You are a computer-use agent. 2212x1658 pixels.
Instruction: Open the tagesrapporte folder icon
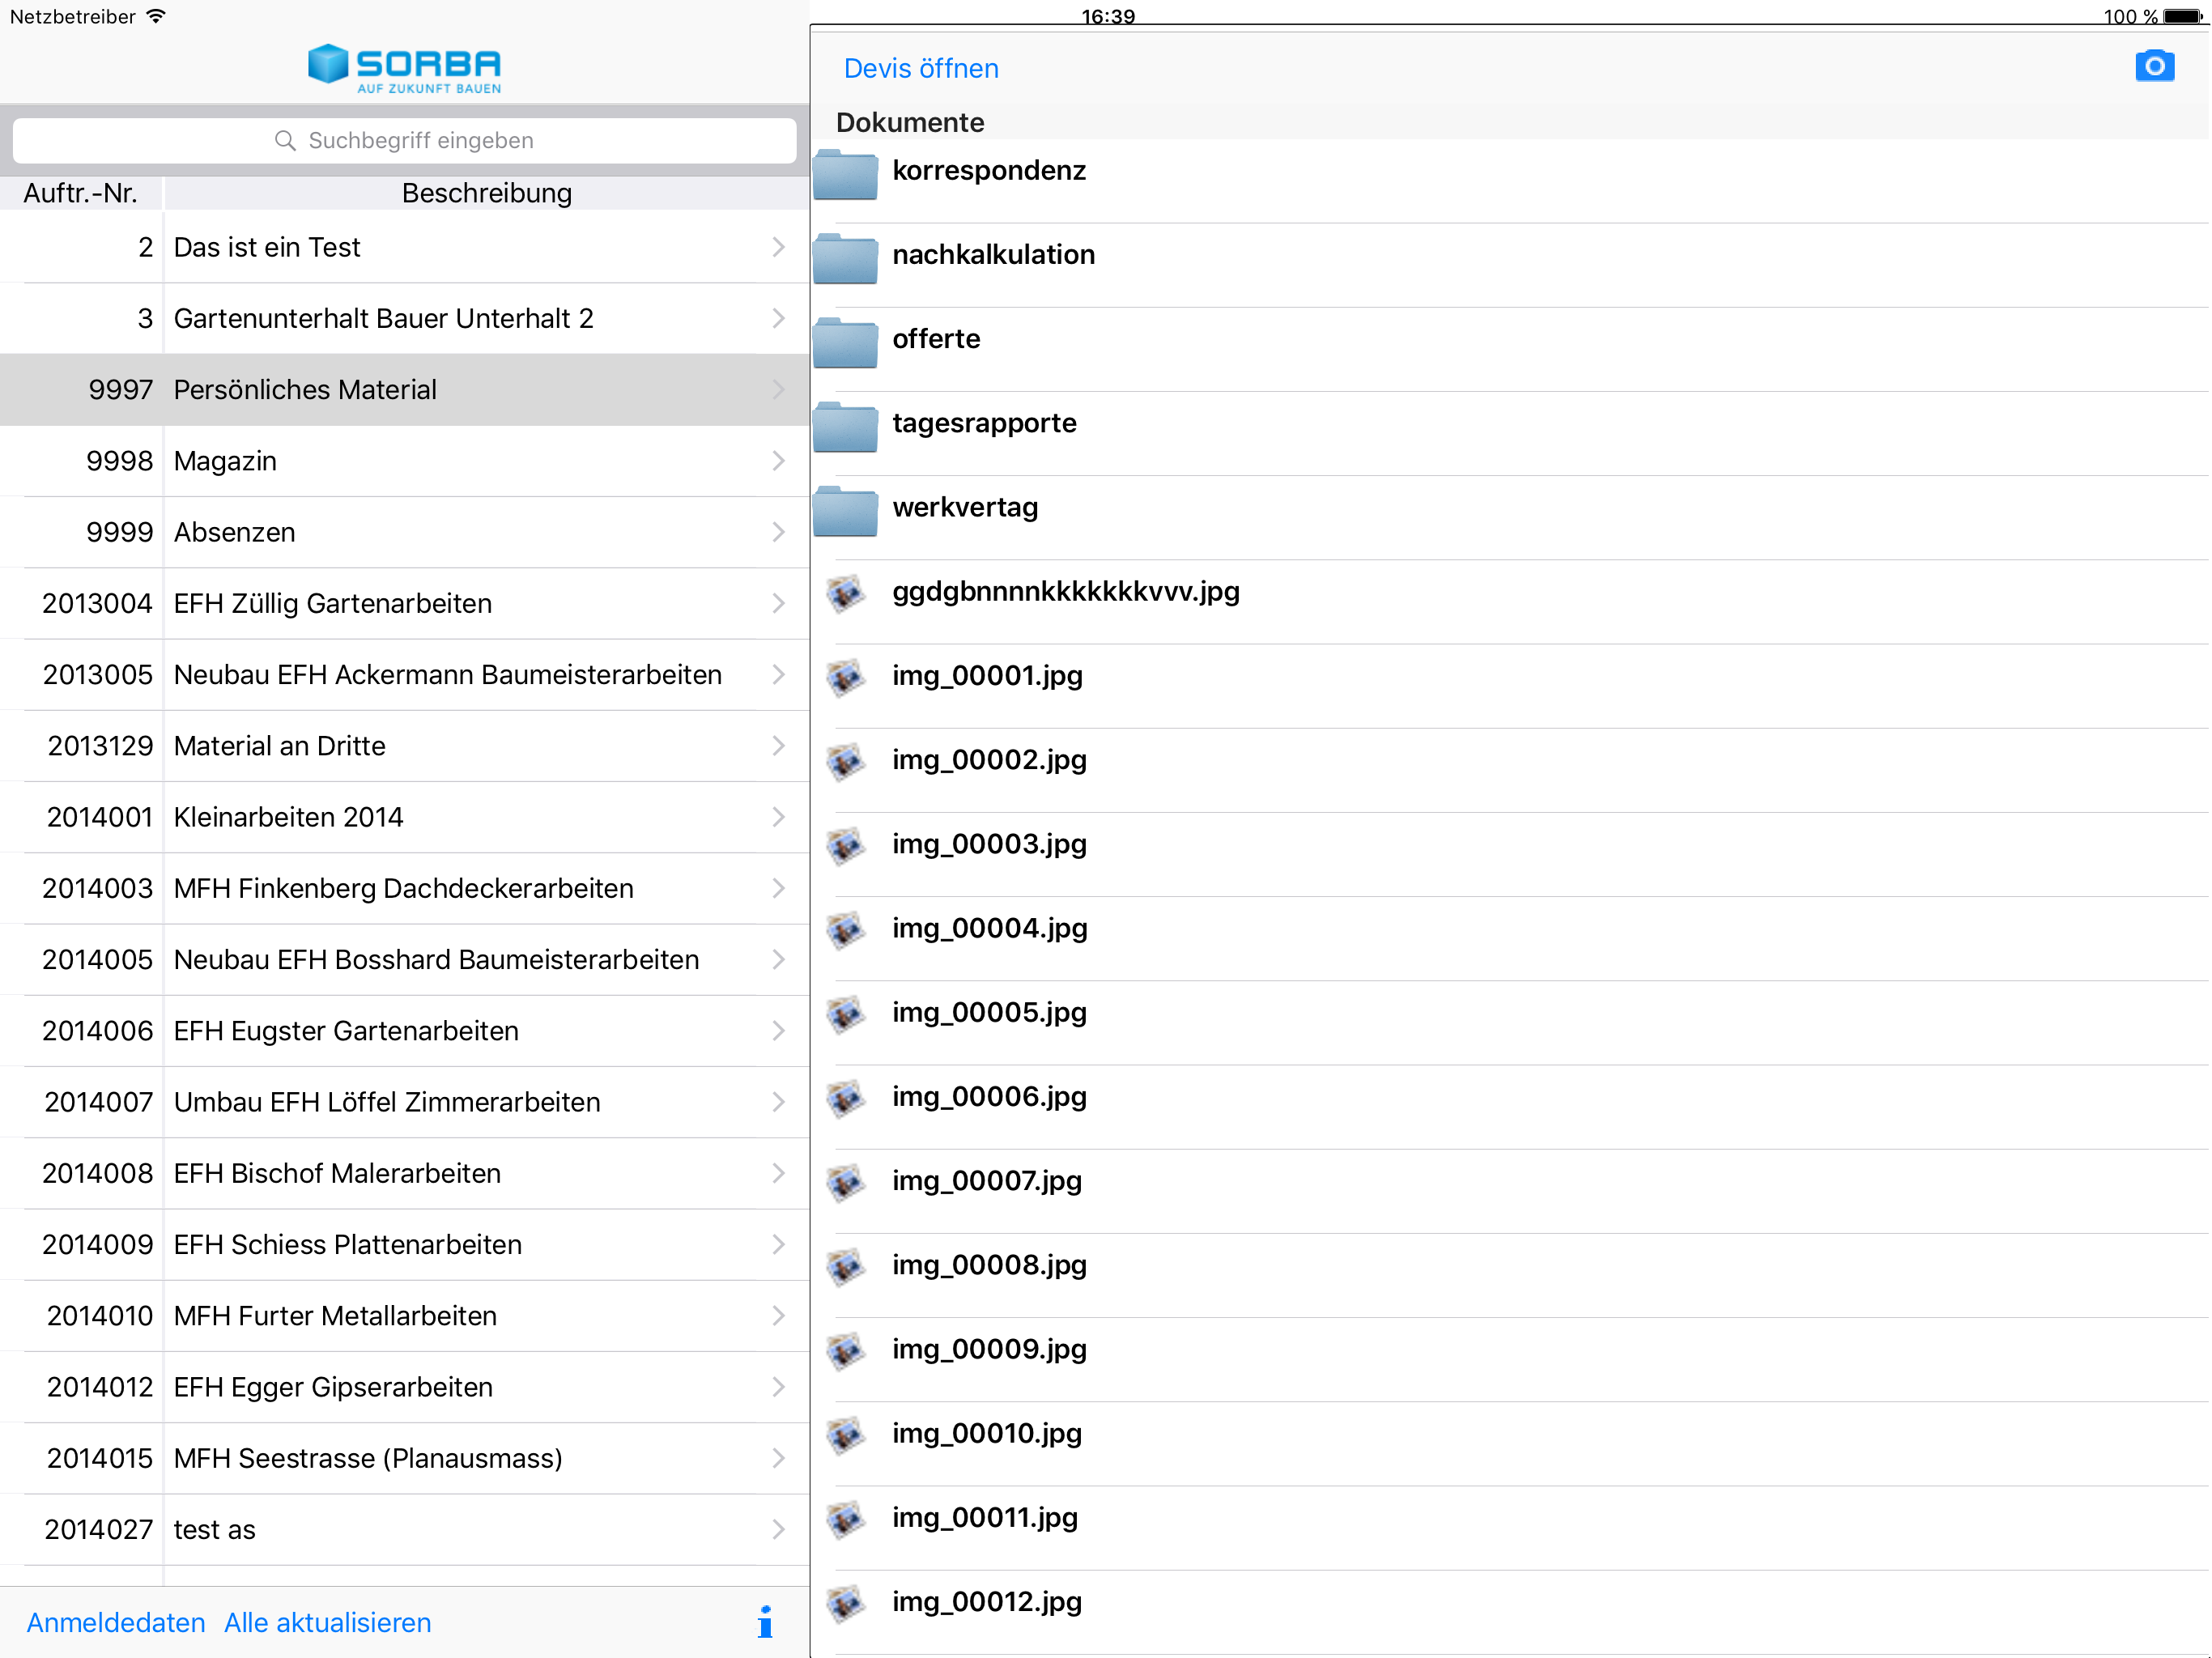[x=845, y=427]
